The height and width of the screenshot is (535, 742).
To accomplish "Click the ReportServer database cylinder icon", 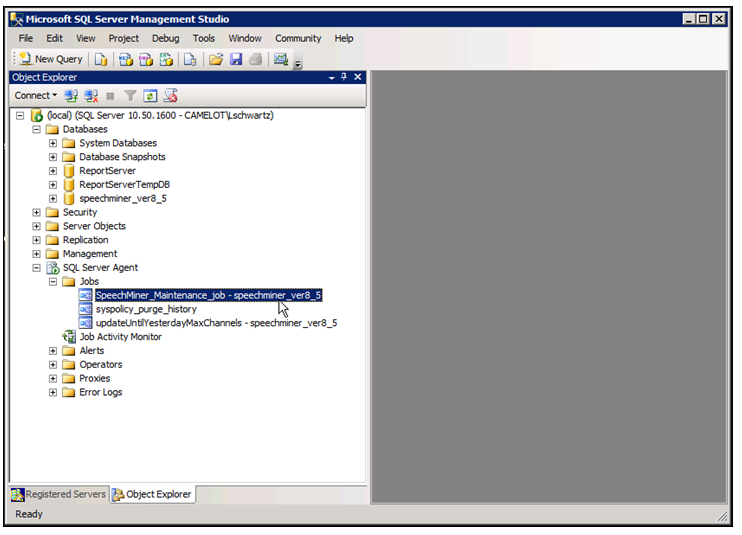I will coord(69,171).
